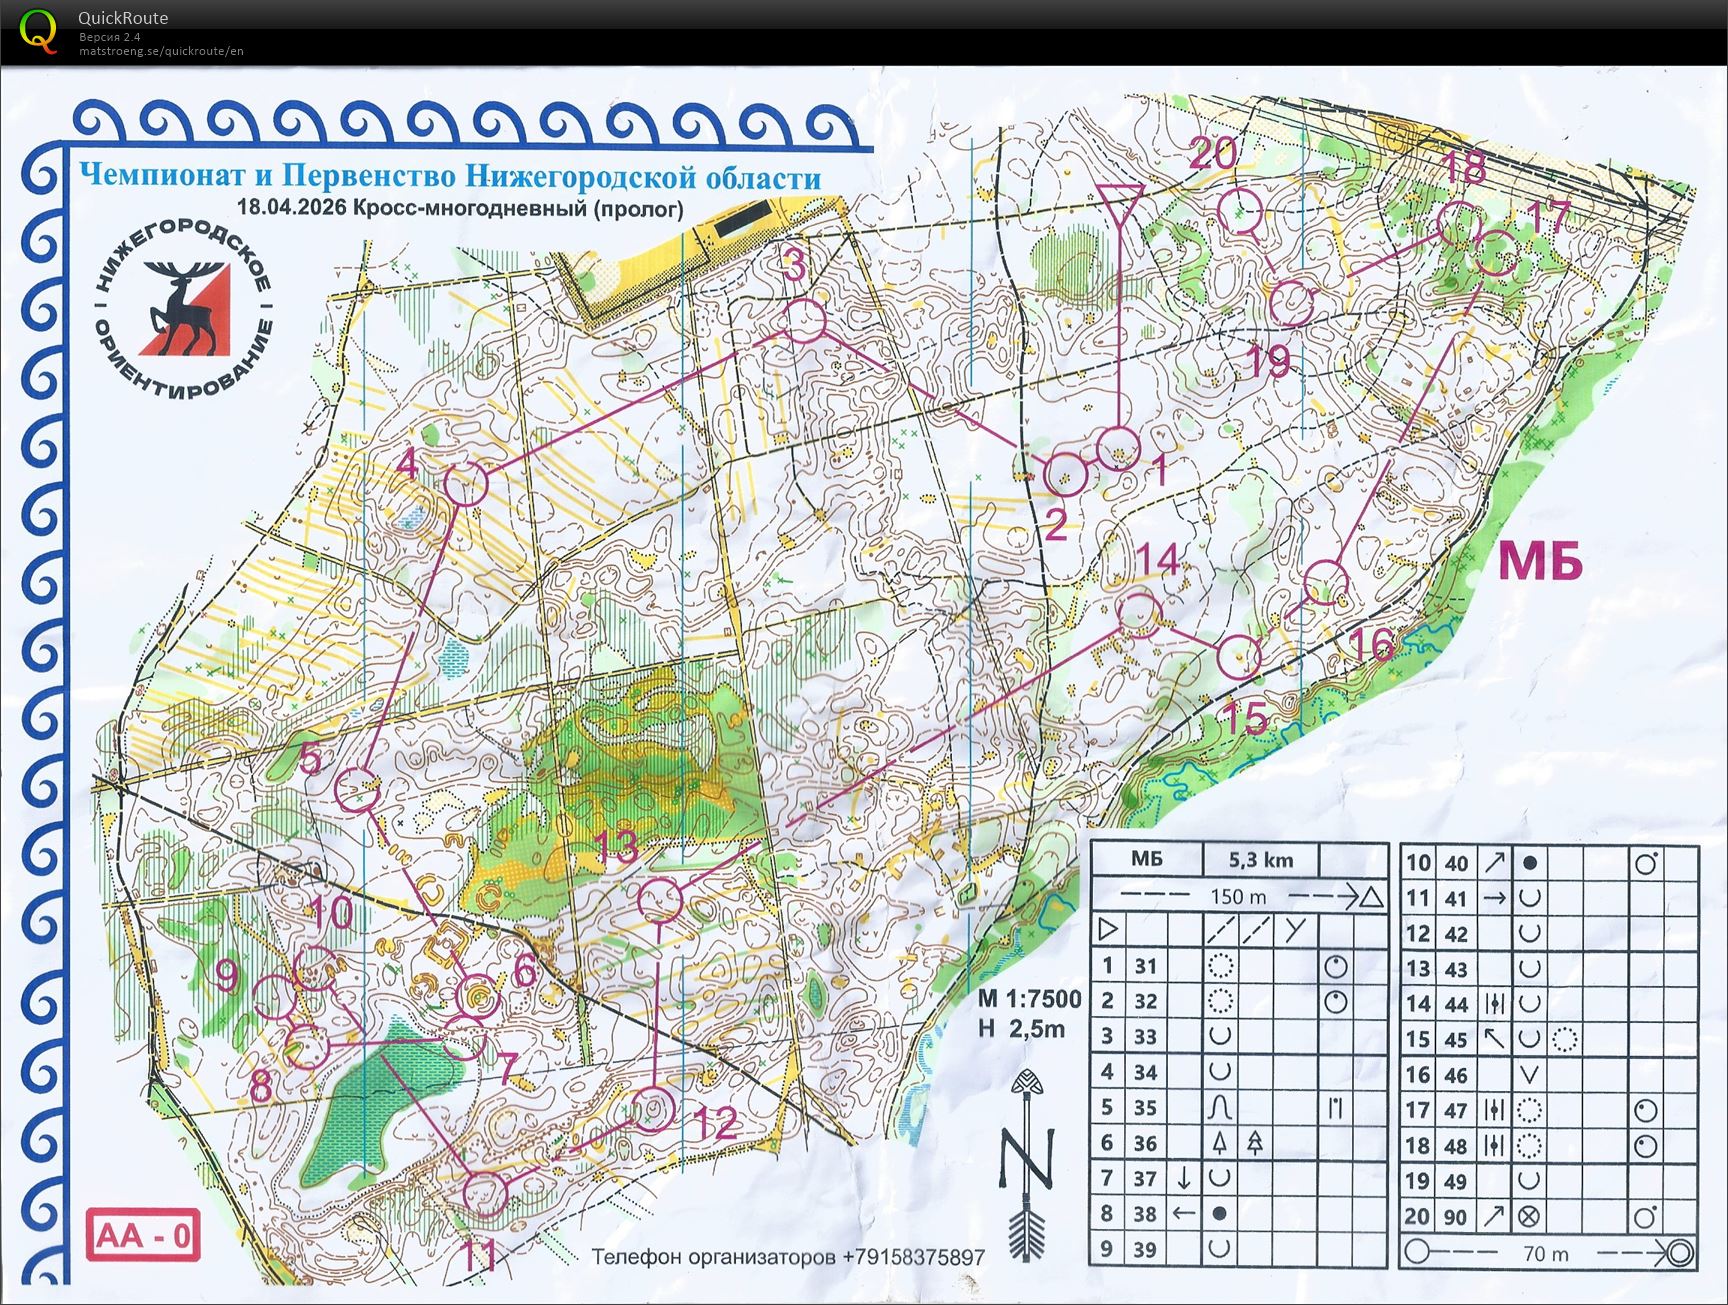This screenshot has width=1728, height=1305.
Task: Click control circle 12 on the map
Action: pyautogui.click(x=653, y=1108)
